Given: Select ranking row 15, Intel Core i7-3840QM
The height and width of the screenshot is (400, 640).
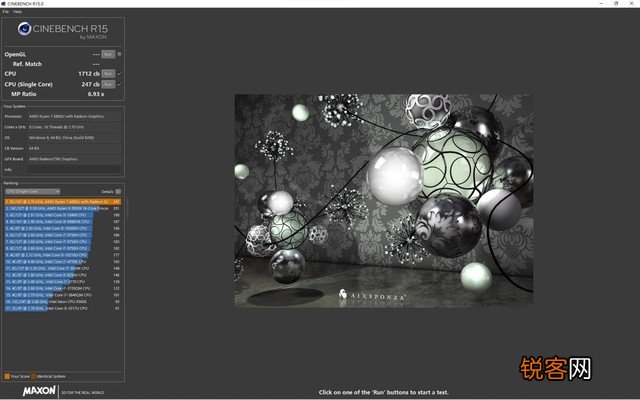Looking at the screenshot, I should pyautogui.click(x=63, y=295).
